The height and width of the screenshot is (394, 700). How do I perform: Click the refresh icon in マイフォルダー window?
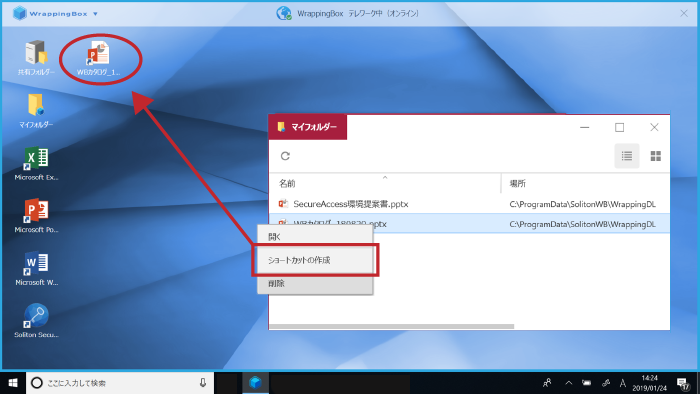coord(285,156)
